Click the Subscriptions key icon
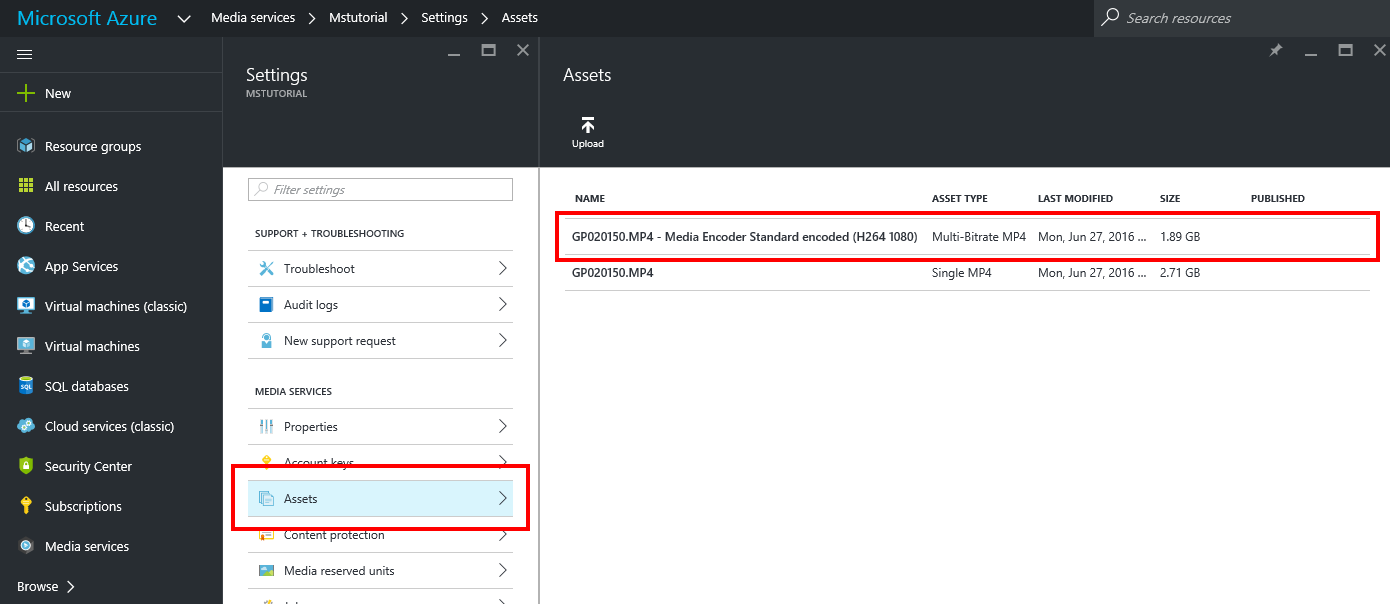Screen dimensions: 1390x604 point(26,506)
